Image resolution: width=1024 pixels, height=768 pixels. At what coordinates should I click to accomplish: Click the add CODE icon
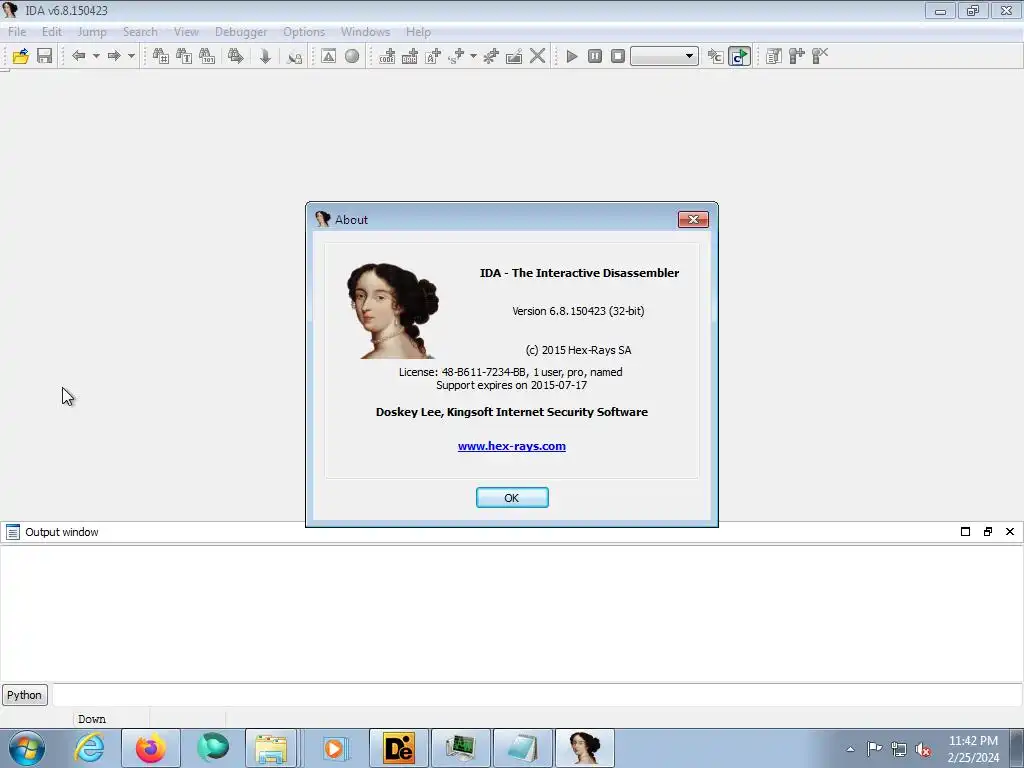click(x=387, y=56)
